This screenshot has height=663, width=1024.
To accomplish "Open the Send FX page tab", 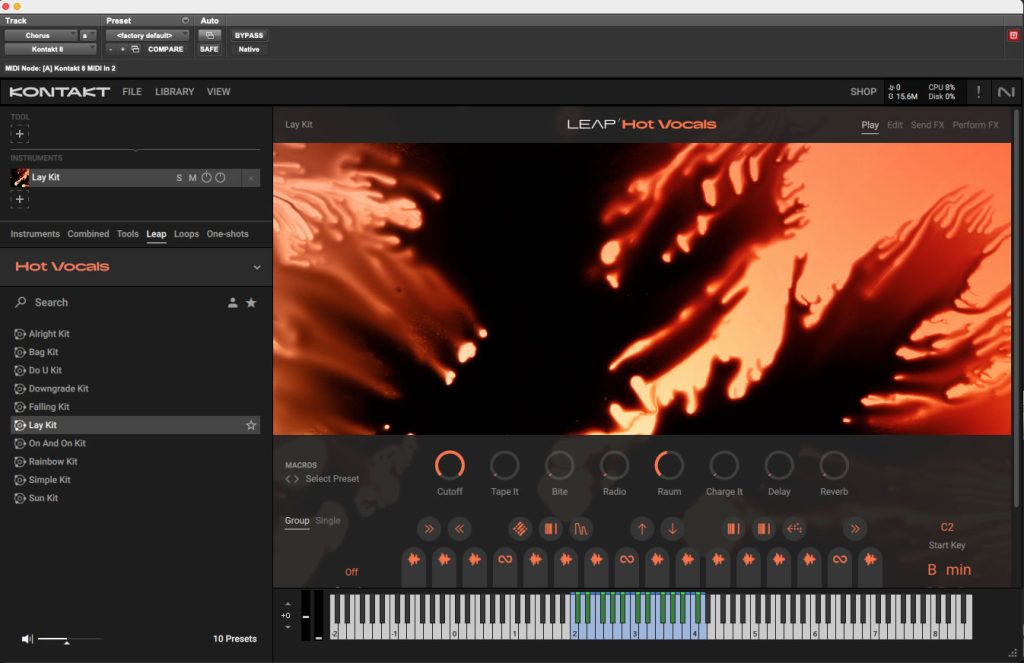I will (x=927, y=125).
